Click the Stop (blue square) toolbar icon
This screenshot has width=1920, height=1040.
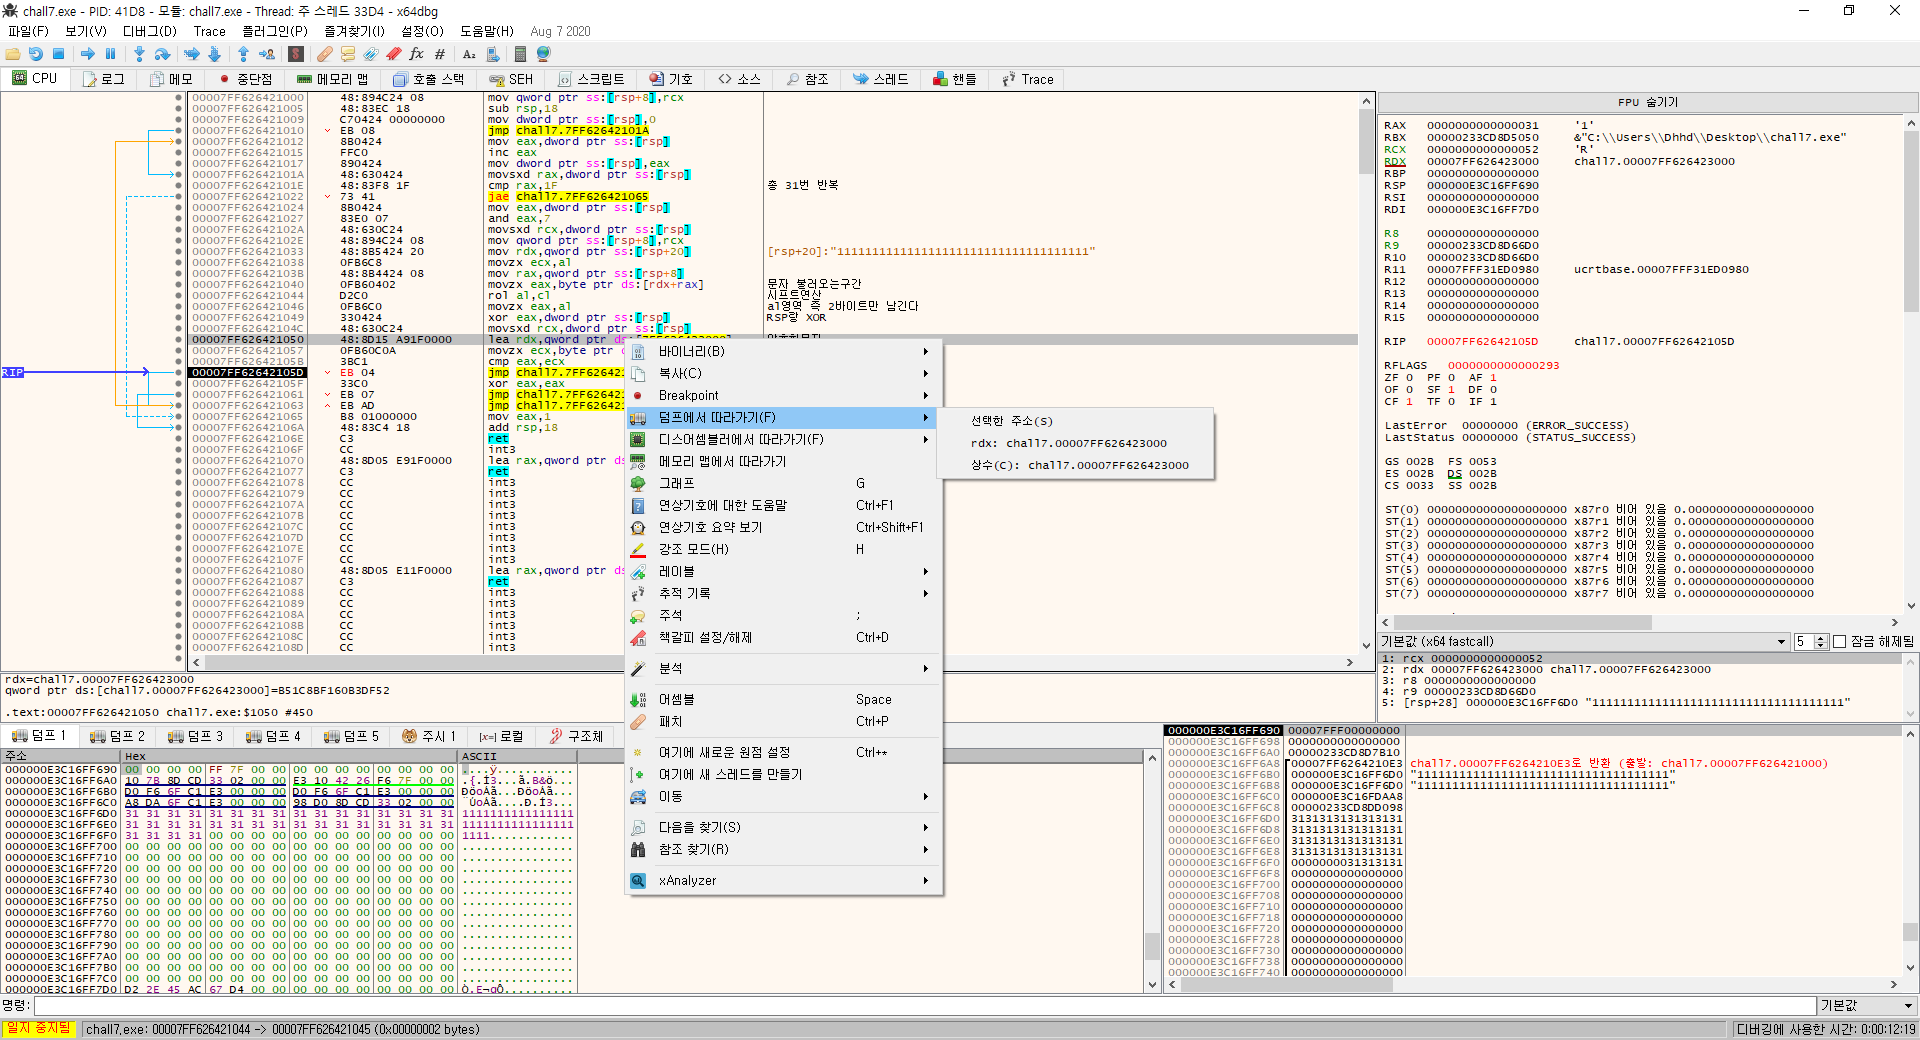click(58, 54)
